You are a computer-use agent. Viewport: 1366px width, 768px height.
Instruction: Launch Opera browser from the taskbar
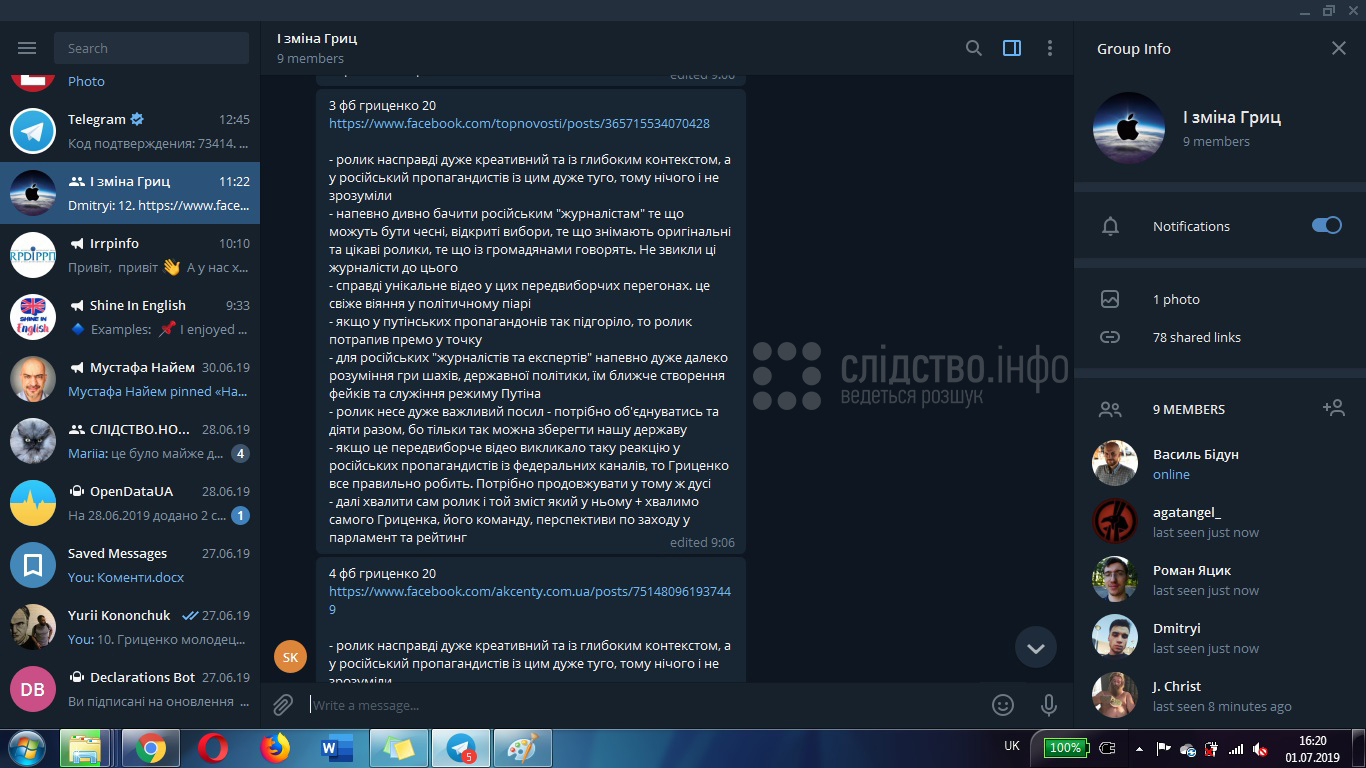coord(212,748)
